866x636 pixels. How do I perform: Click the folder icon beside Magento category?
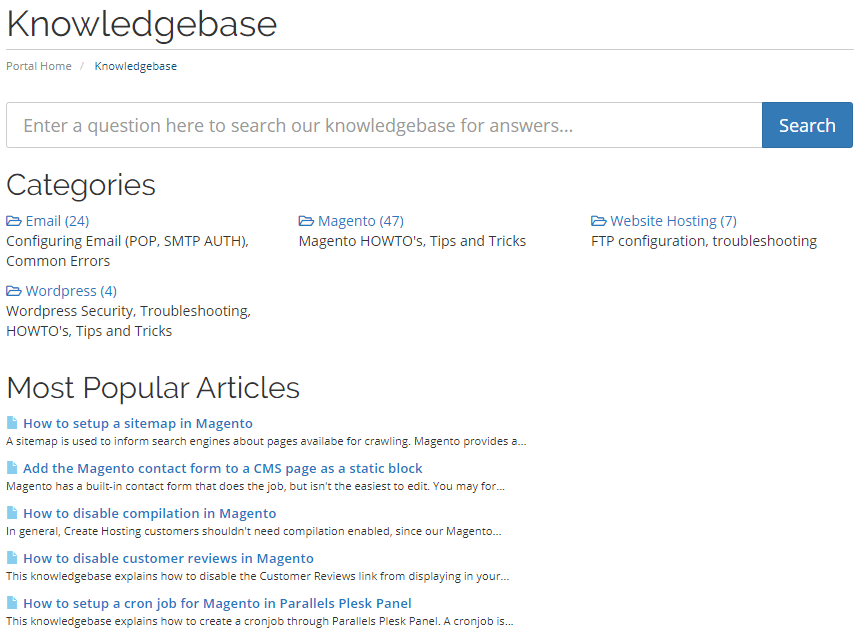point(306,221)
